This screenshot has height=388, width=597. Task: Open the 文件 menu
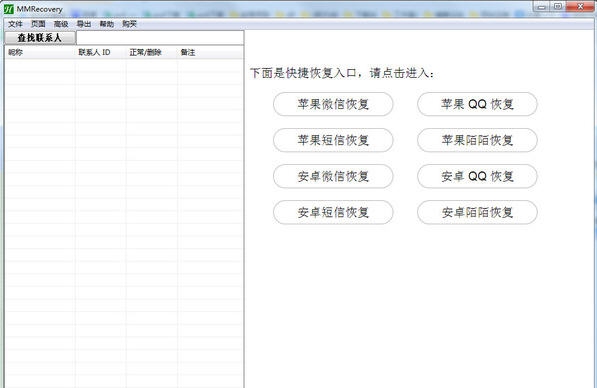[x=15, y=24]
